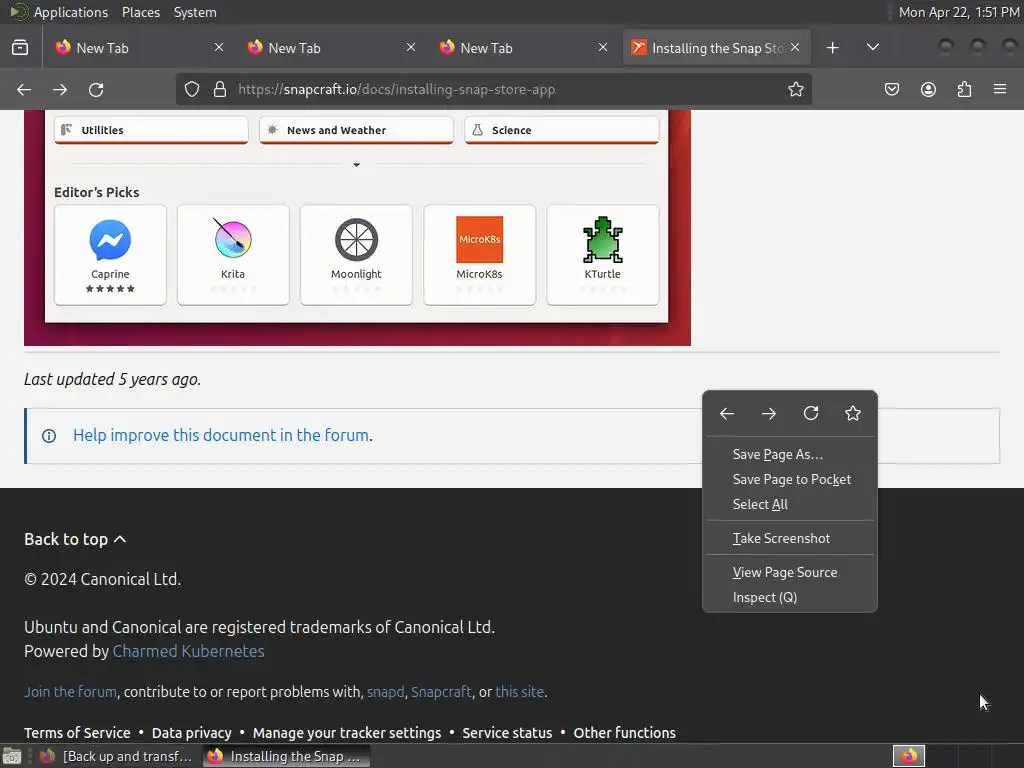
Task: Choose Inspect (Q) in context menu
Action: pyautogui.click(x=790, y=598)
